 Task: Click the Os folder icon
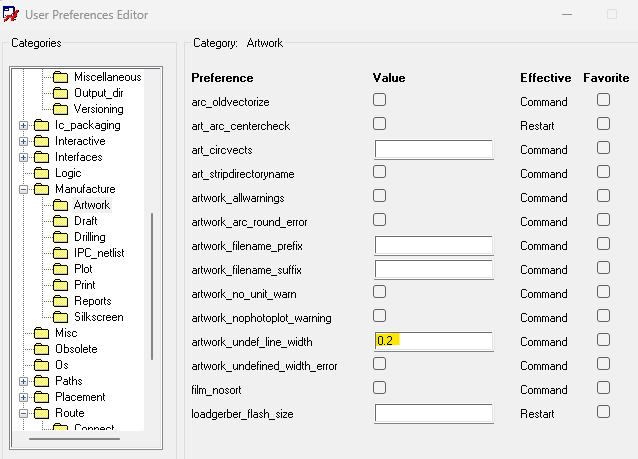(42, 365)
